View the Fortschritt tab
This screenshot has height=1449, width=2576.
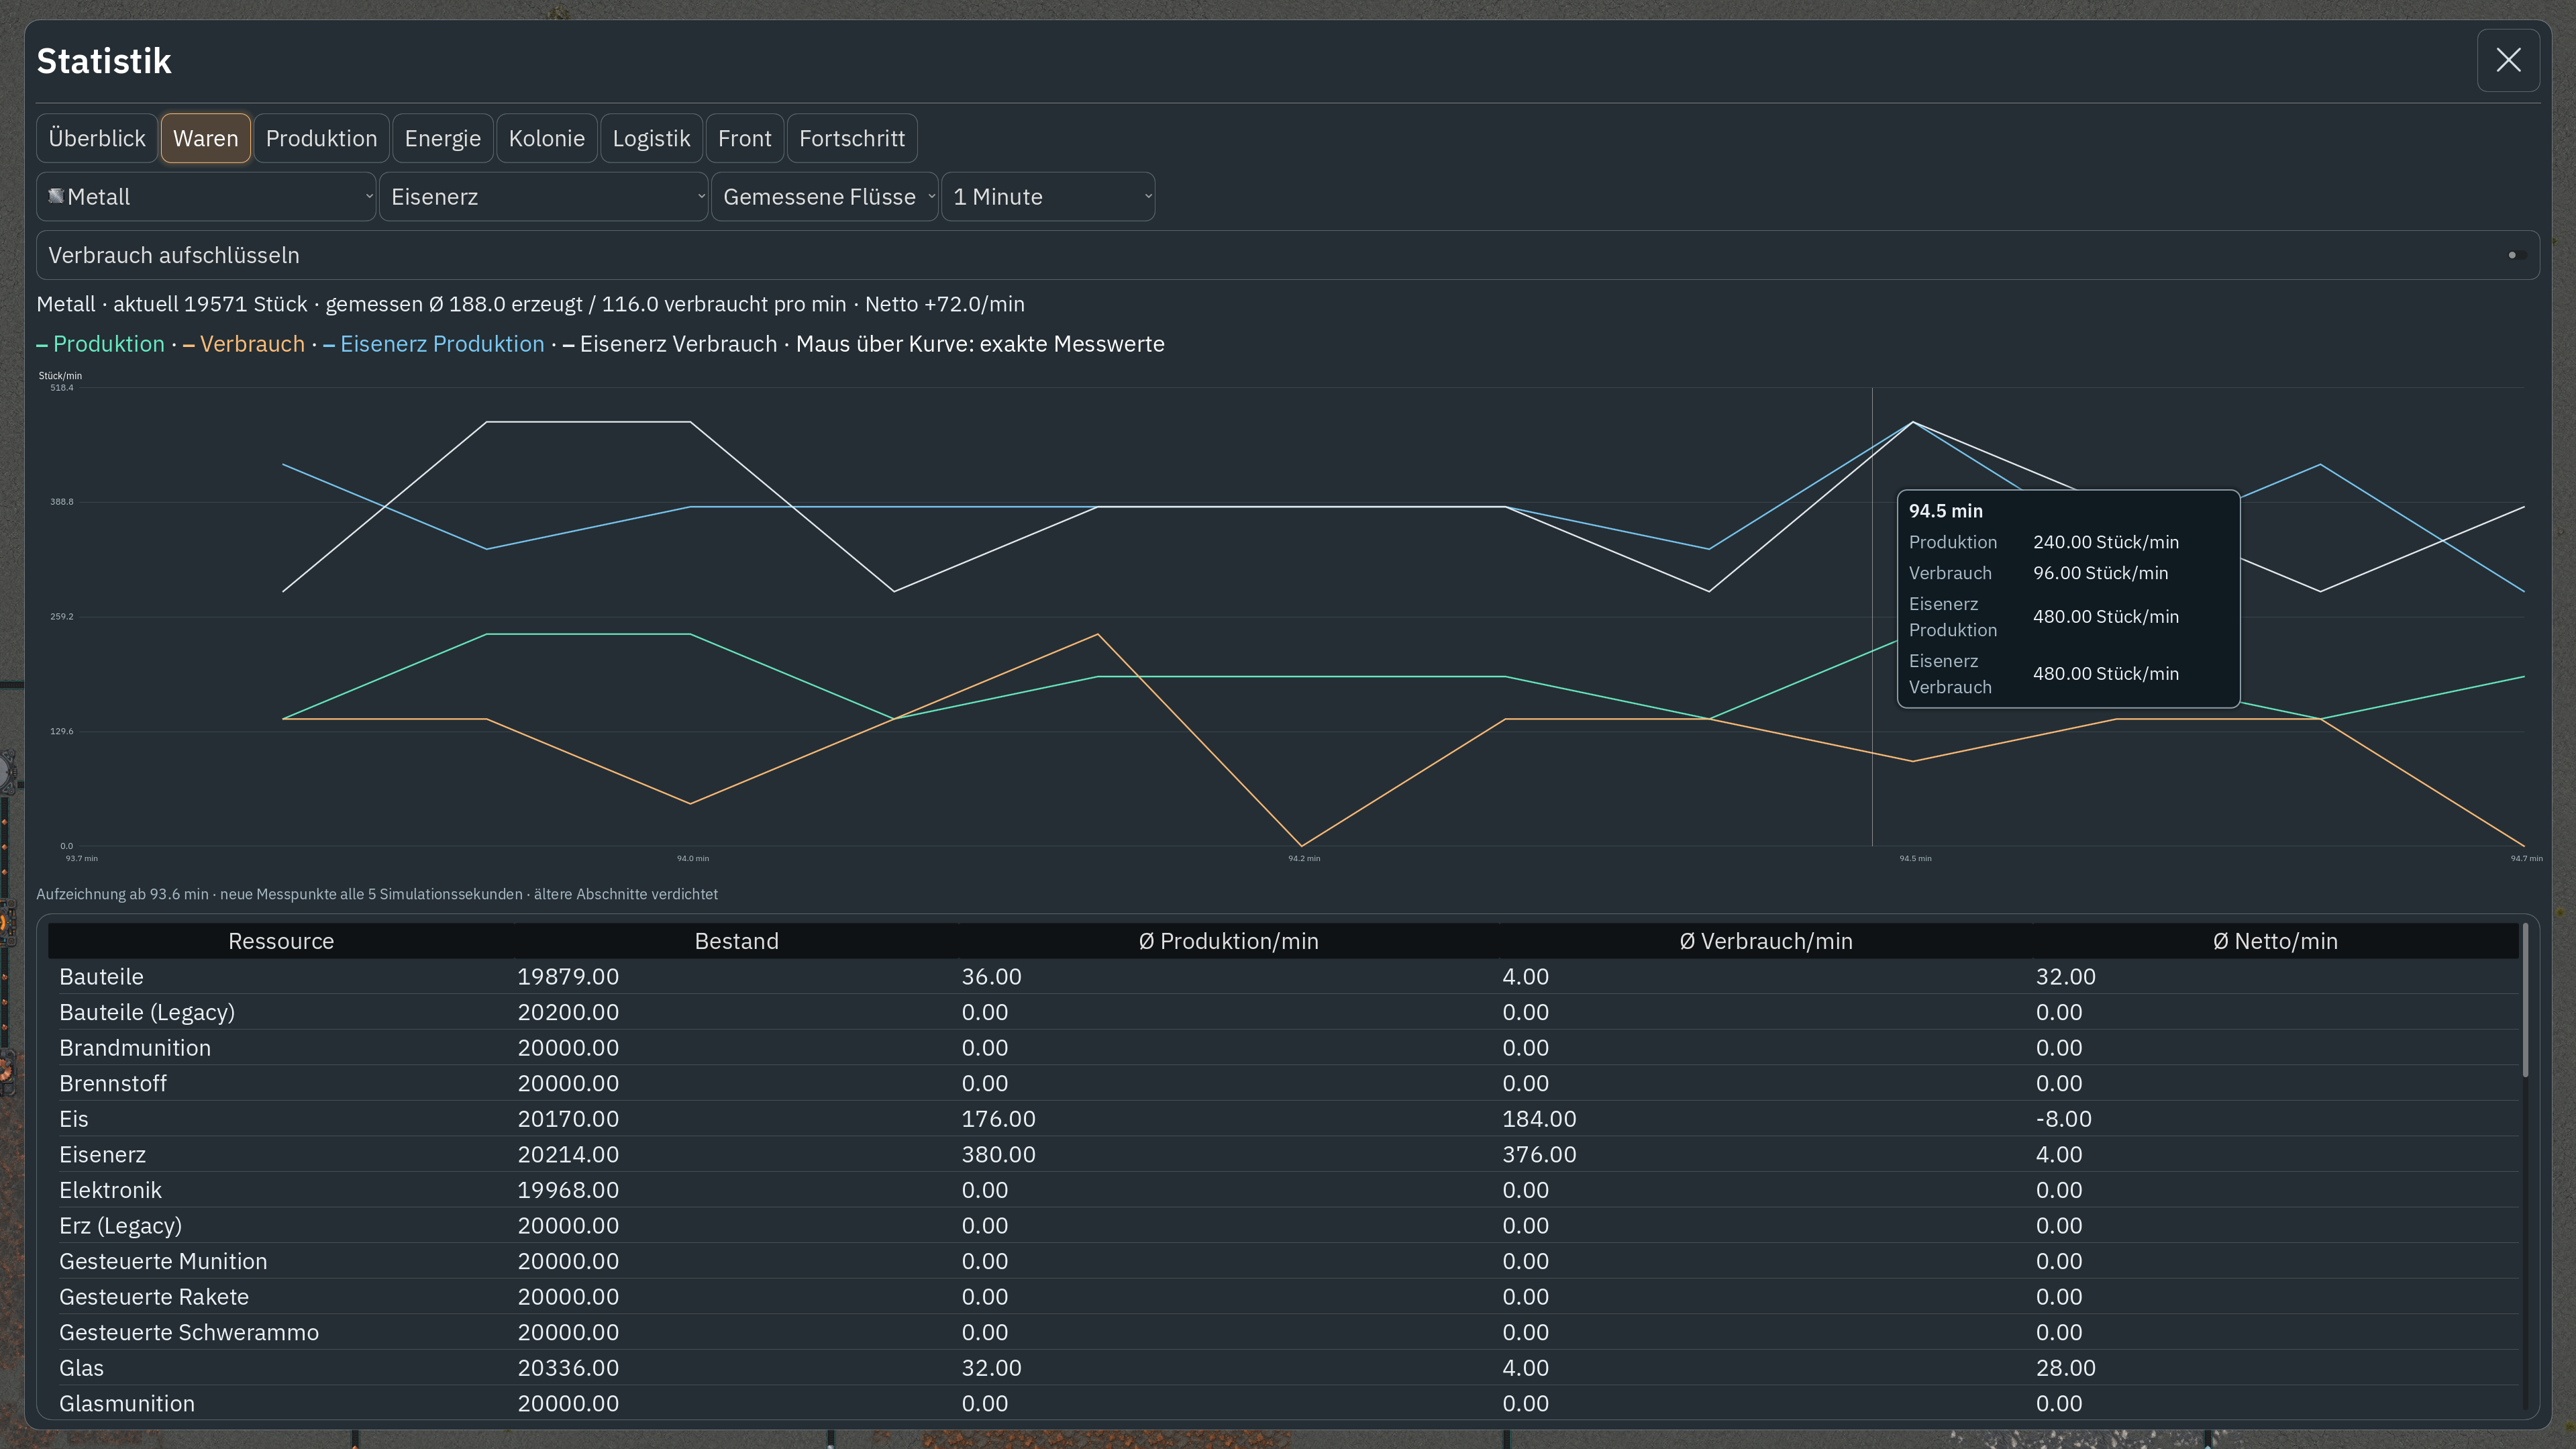(x=852, y=138)
